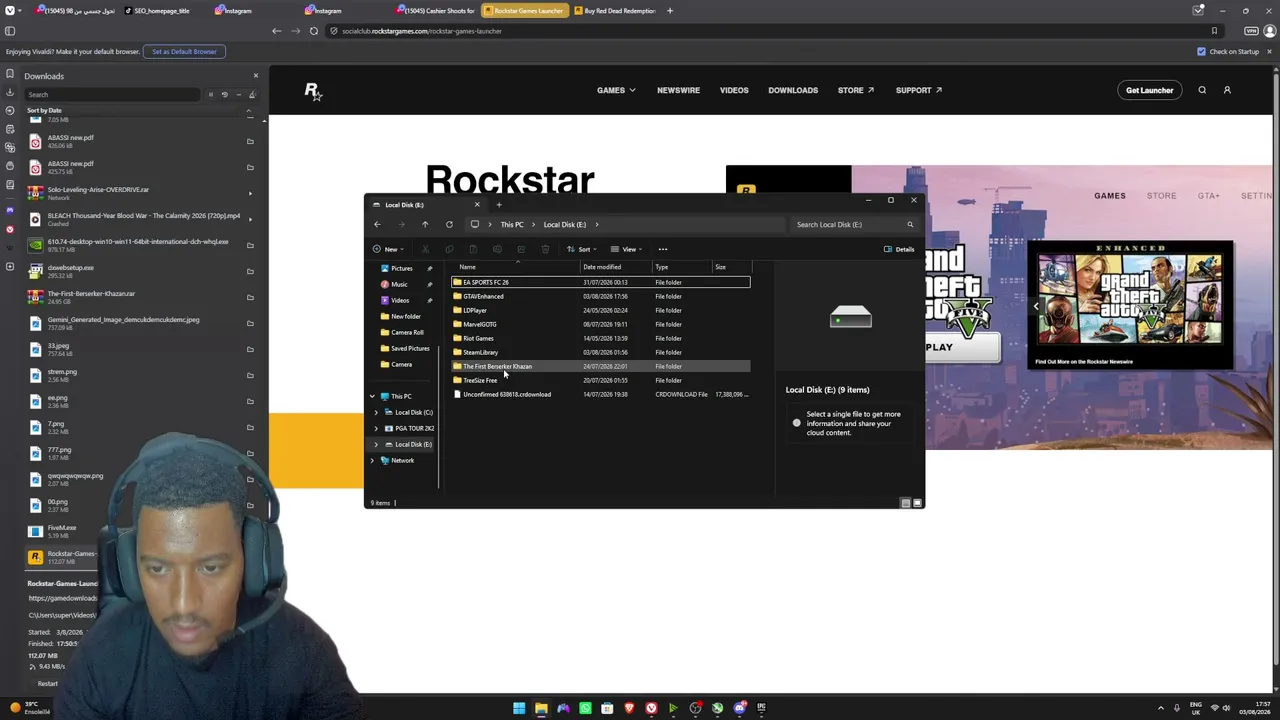The height and width of the screenshot is (720, 1280).
Task: Open Pictures in Explorer quick access
Action: 401,268
